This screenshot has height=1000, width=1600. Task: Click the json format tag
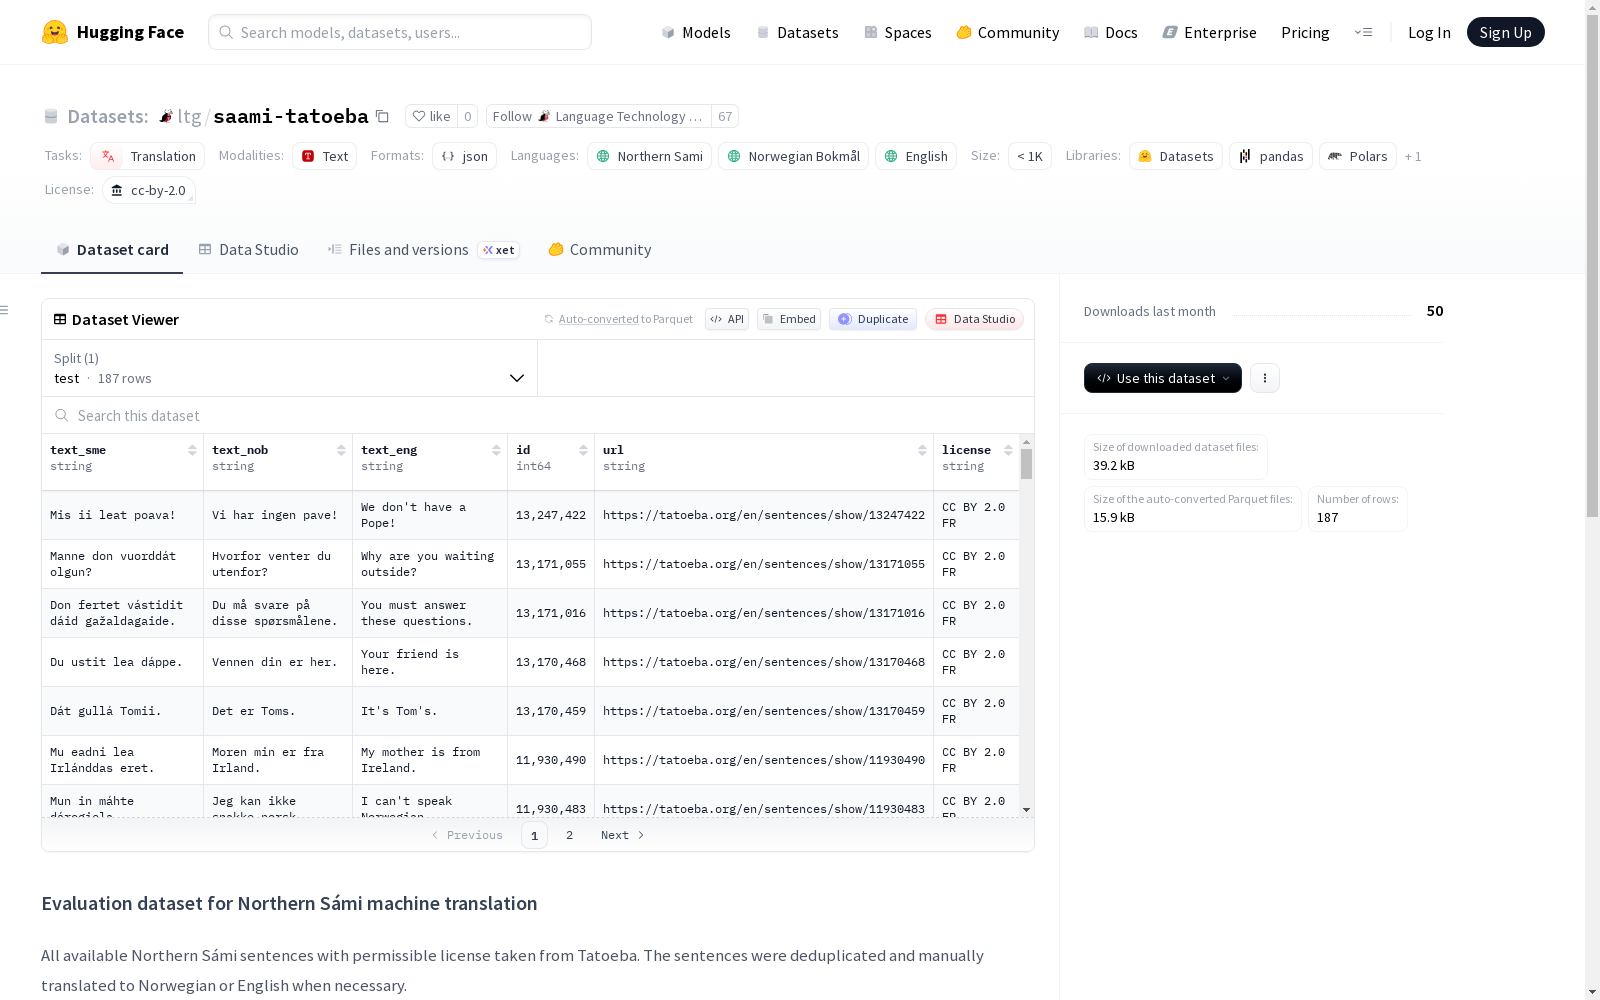tap(464, 156)
